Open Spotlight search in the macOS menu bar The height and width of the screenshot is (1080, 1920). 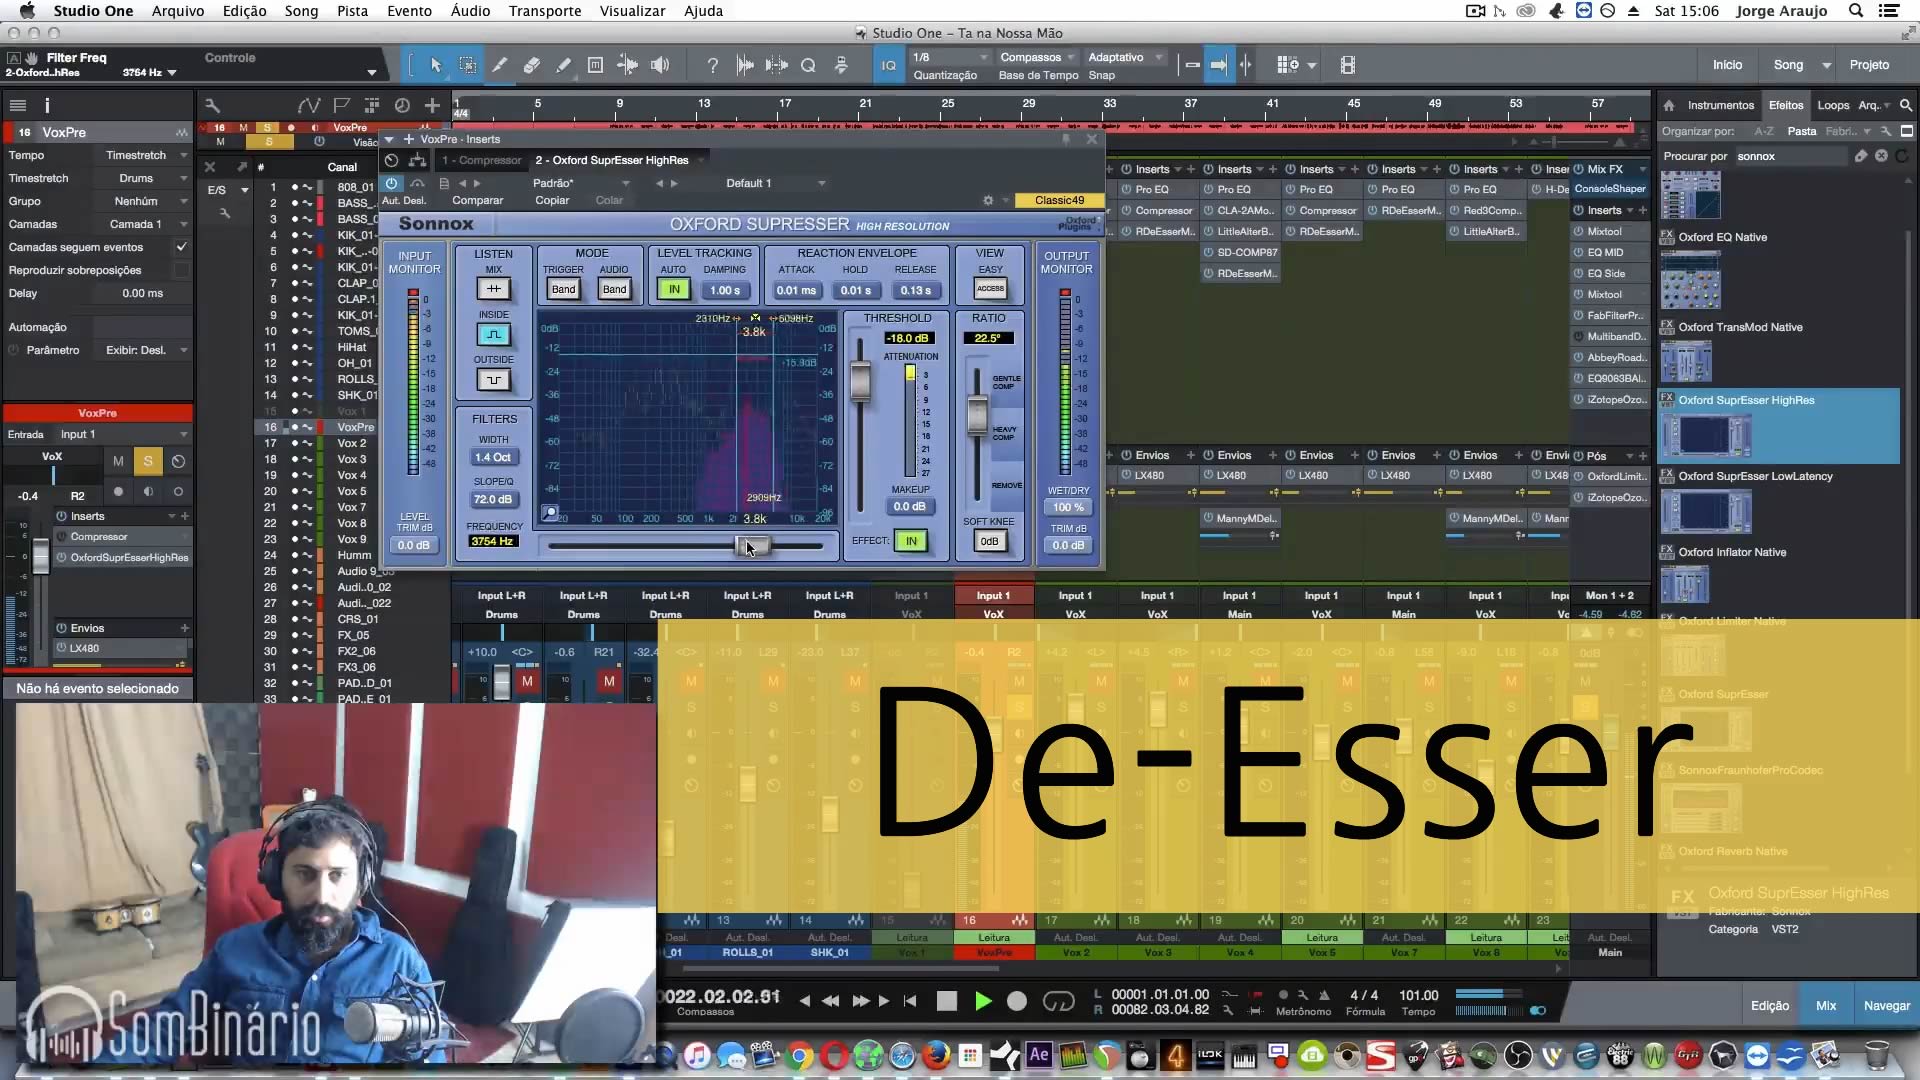1856,11
